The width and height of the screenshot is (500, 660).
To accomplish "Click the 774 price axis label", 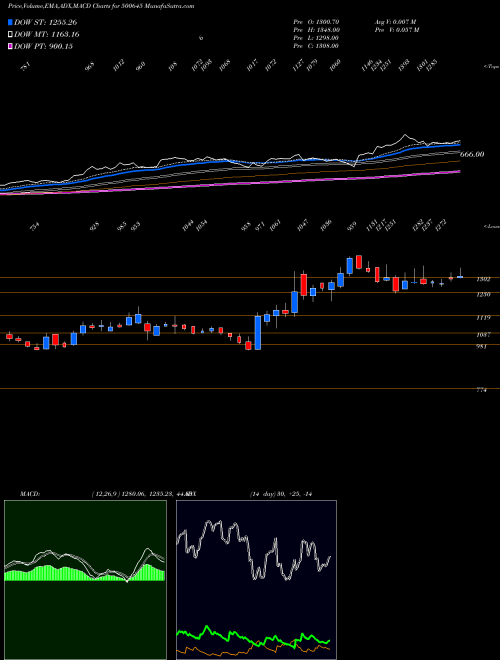I will [x=481, y=390].
